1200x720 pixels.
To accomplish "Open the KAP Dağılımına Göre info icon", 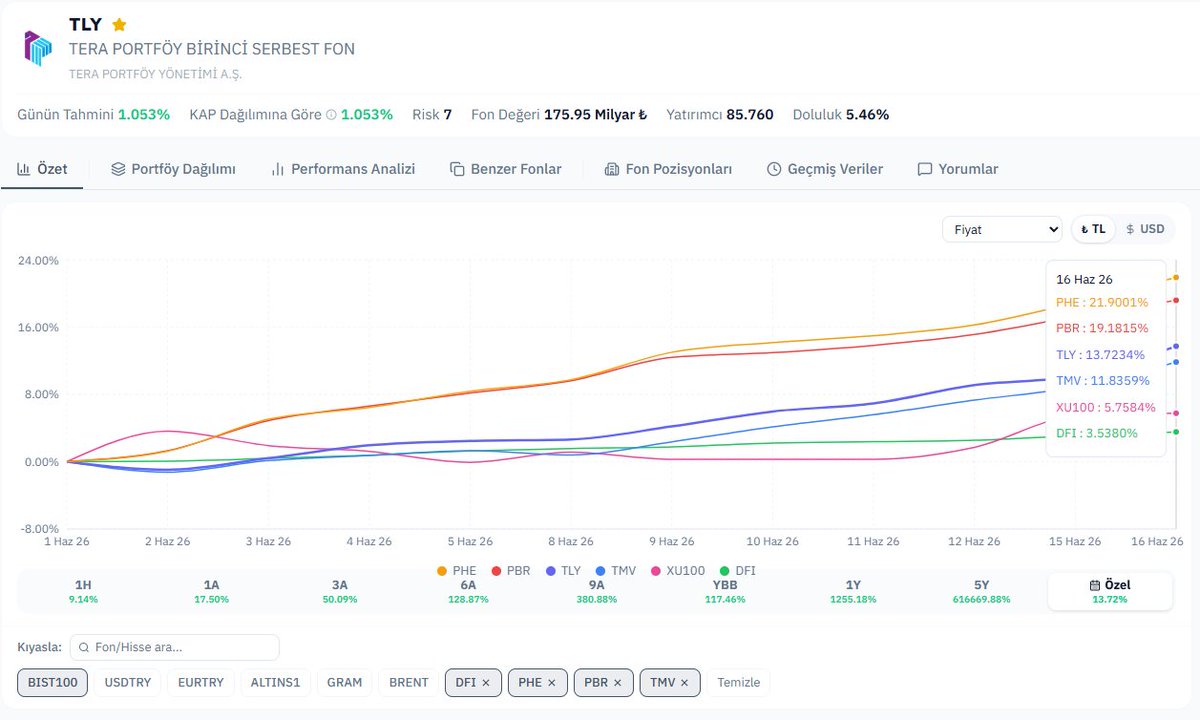I will [331, 115].
